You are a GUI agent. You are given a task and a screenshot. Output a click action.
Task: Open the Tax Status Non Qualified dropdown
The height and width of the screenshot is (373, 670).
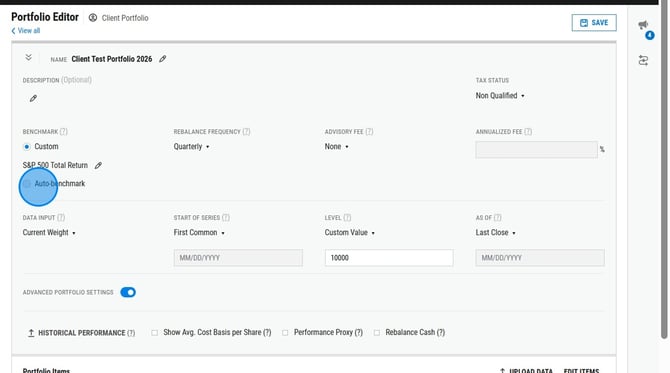coord(500,96)
